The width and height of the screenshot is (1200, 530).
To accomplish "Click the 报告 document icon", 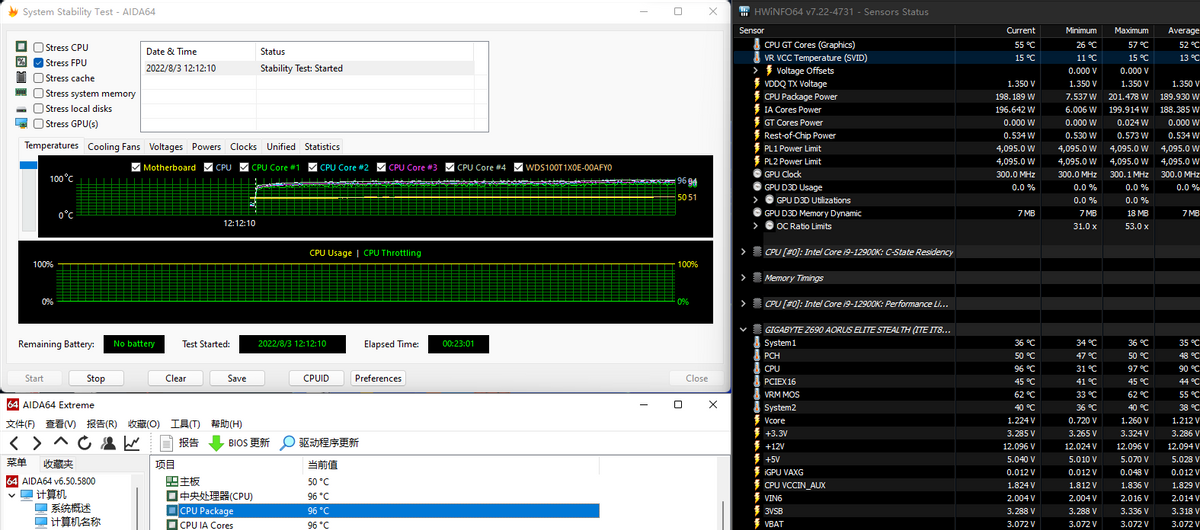I will (167, 443).
